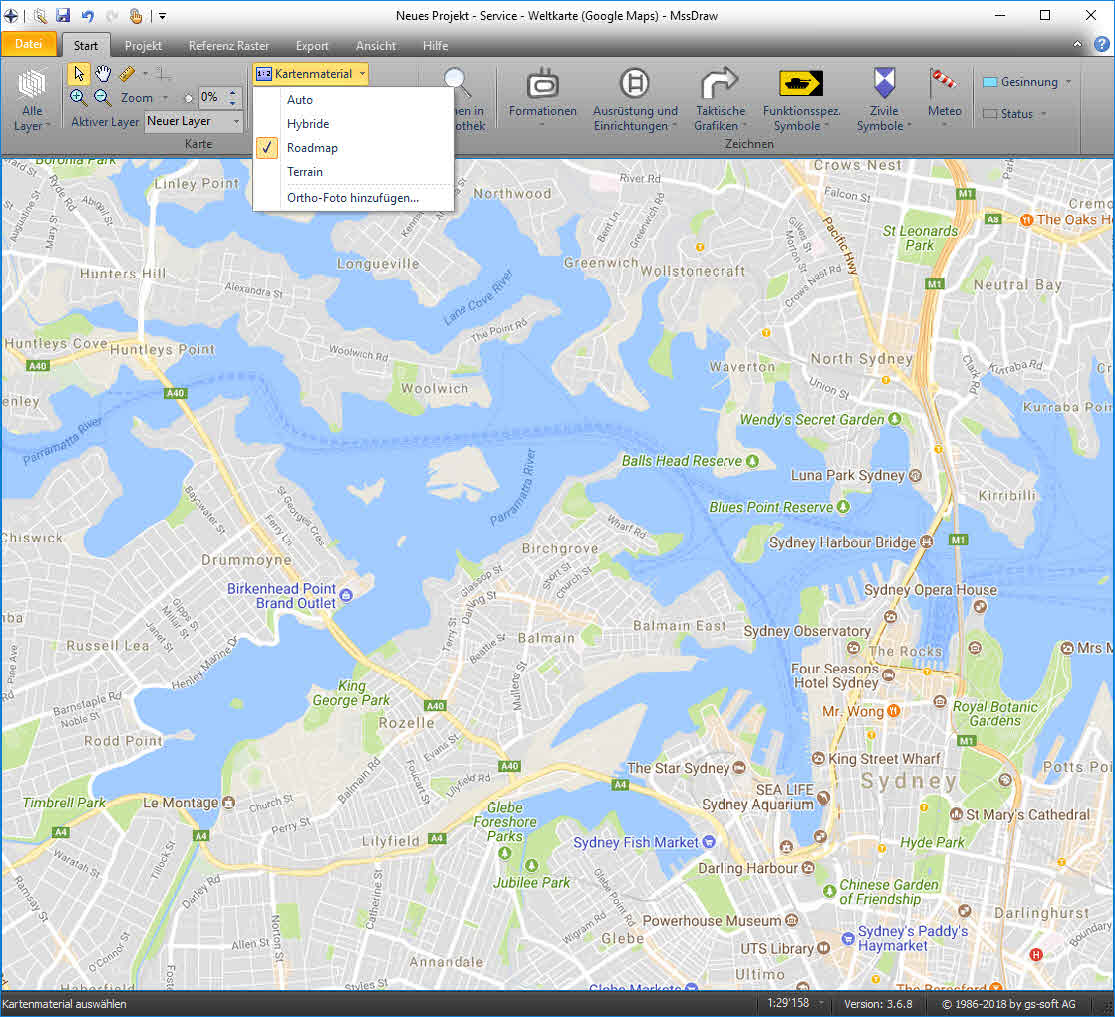Click the Powerhouse Museum map label
The image size is (1115, 1017).
point(712,920)
